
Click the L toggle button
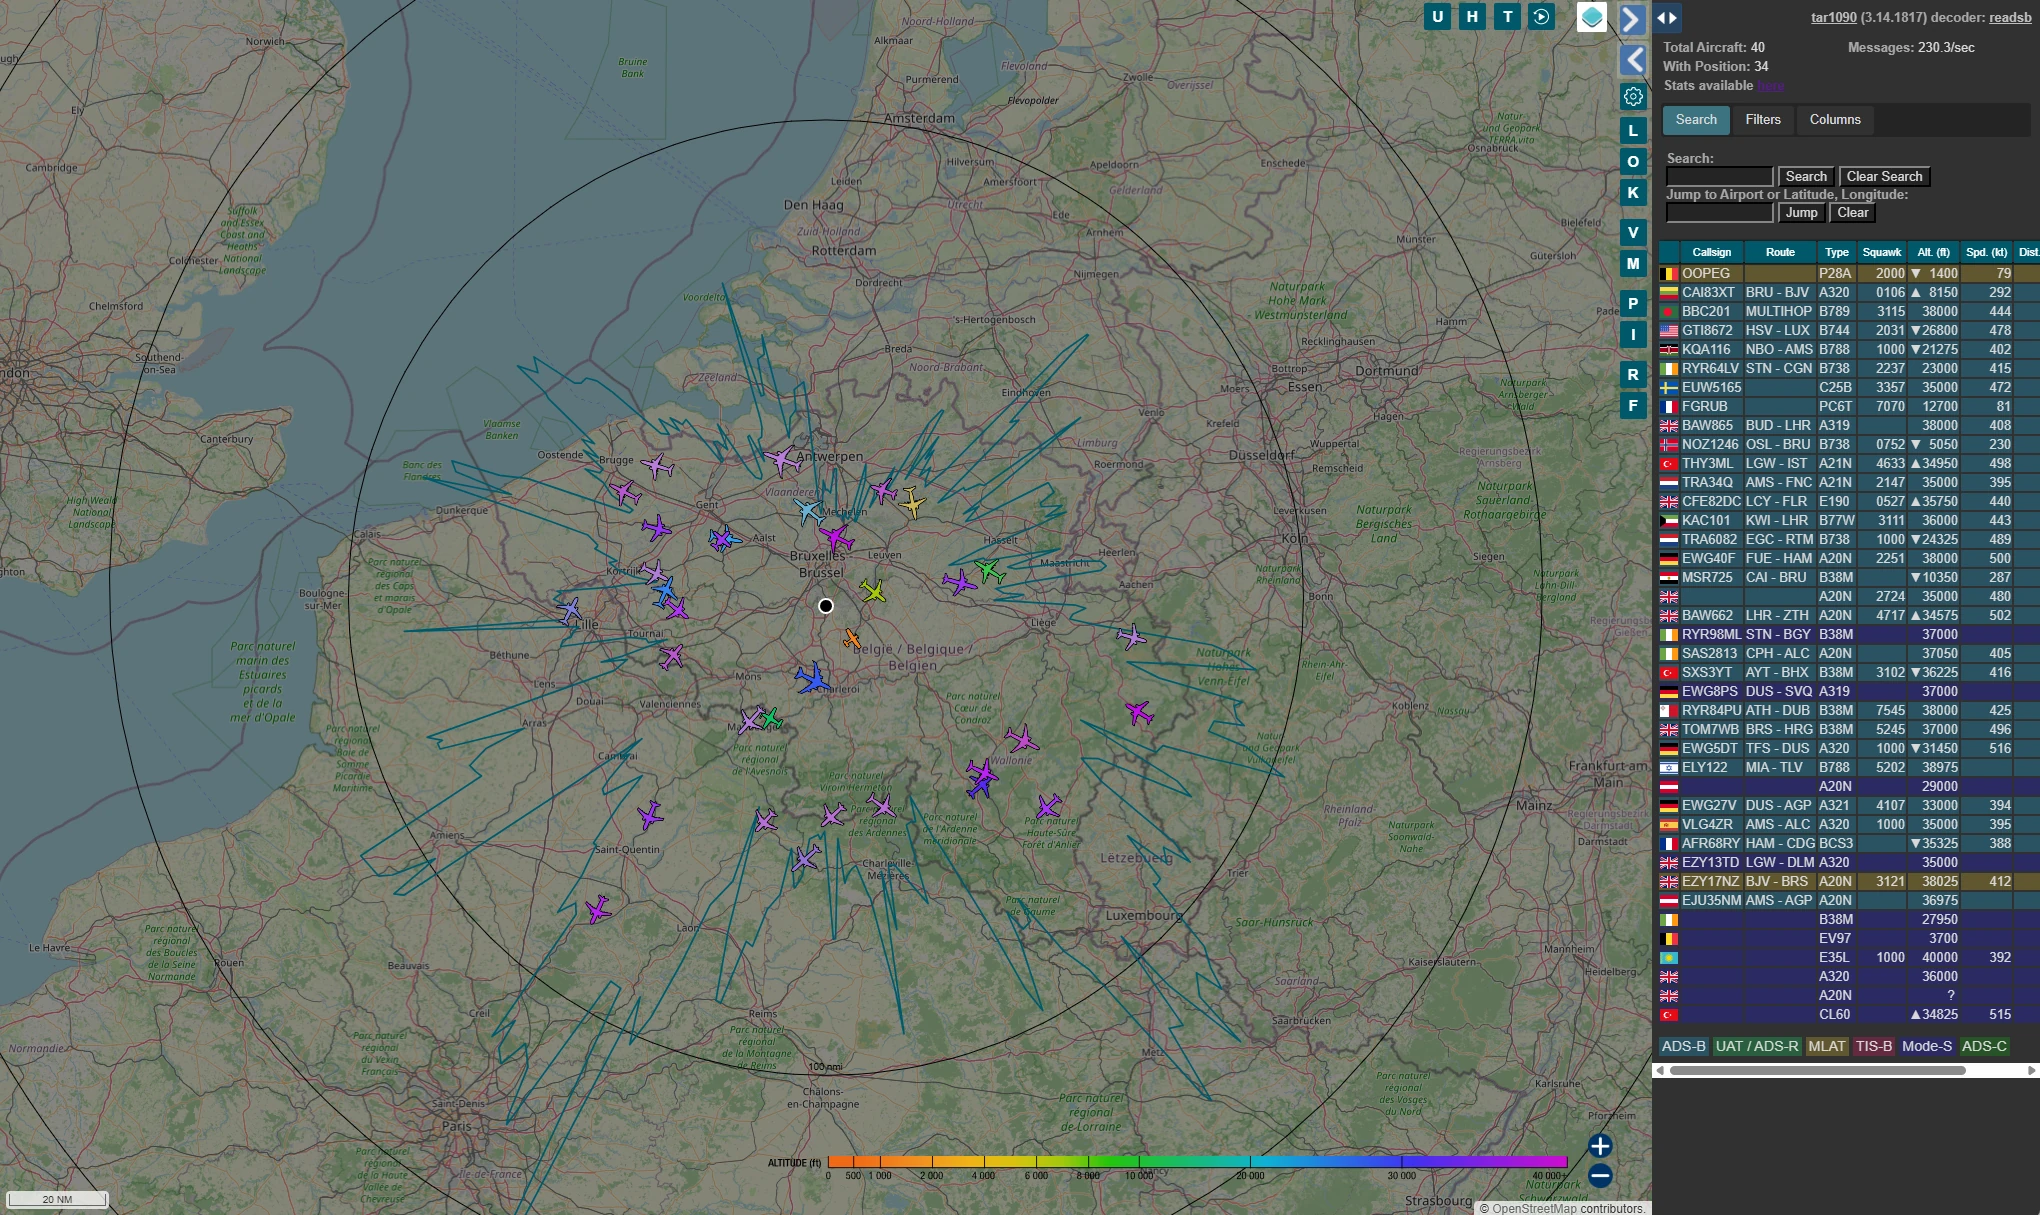point(1633,131)
